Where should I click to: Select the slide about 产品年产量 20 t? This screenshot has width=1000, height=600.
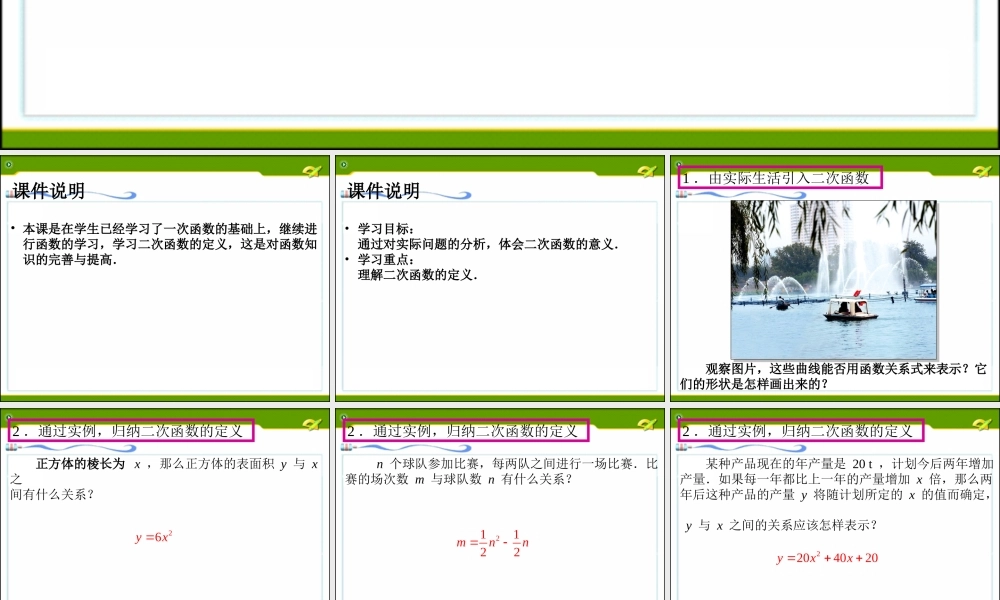[x=835, y=504]
